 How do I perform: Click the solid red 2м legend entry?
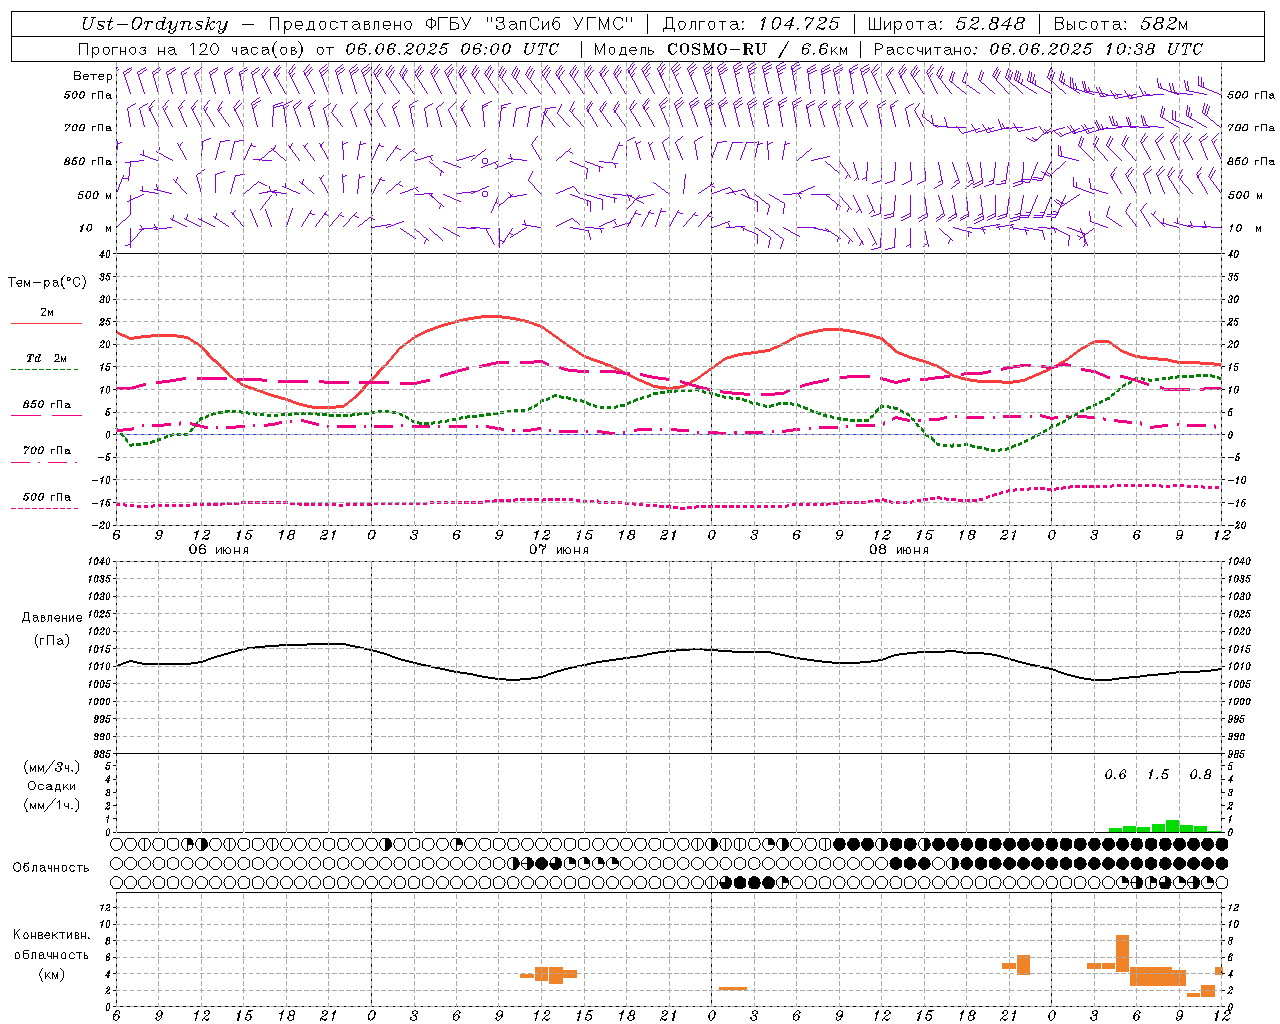[46, 316]
